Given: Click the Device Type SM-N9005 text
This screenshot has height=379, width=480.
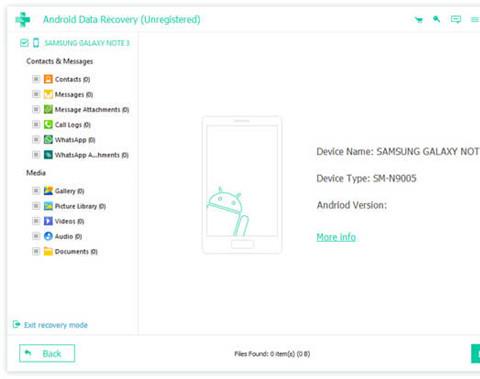Looking at the screenshot, I should [x=366, y=178].
